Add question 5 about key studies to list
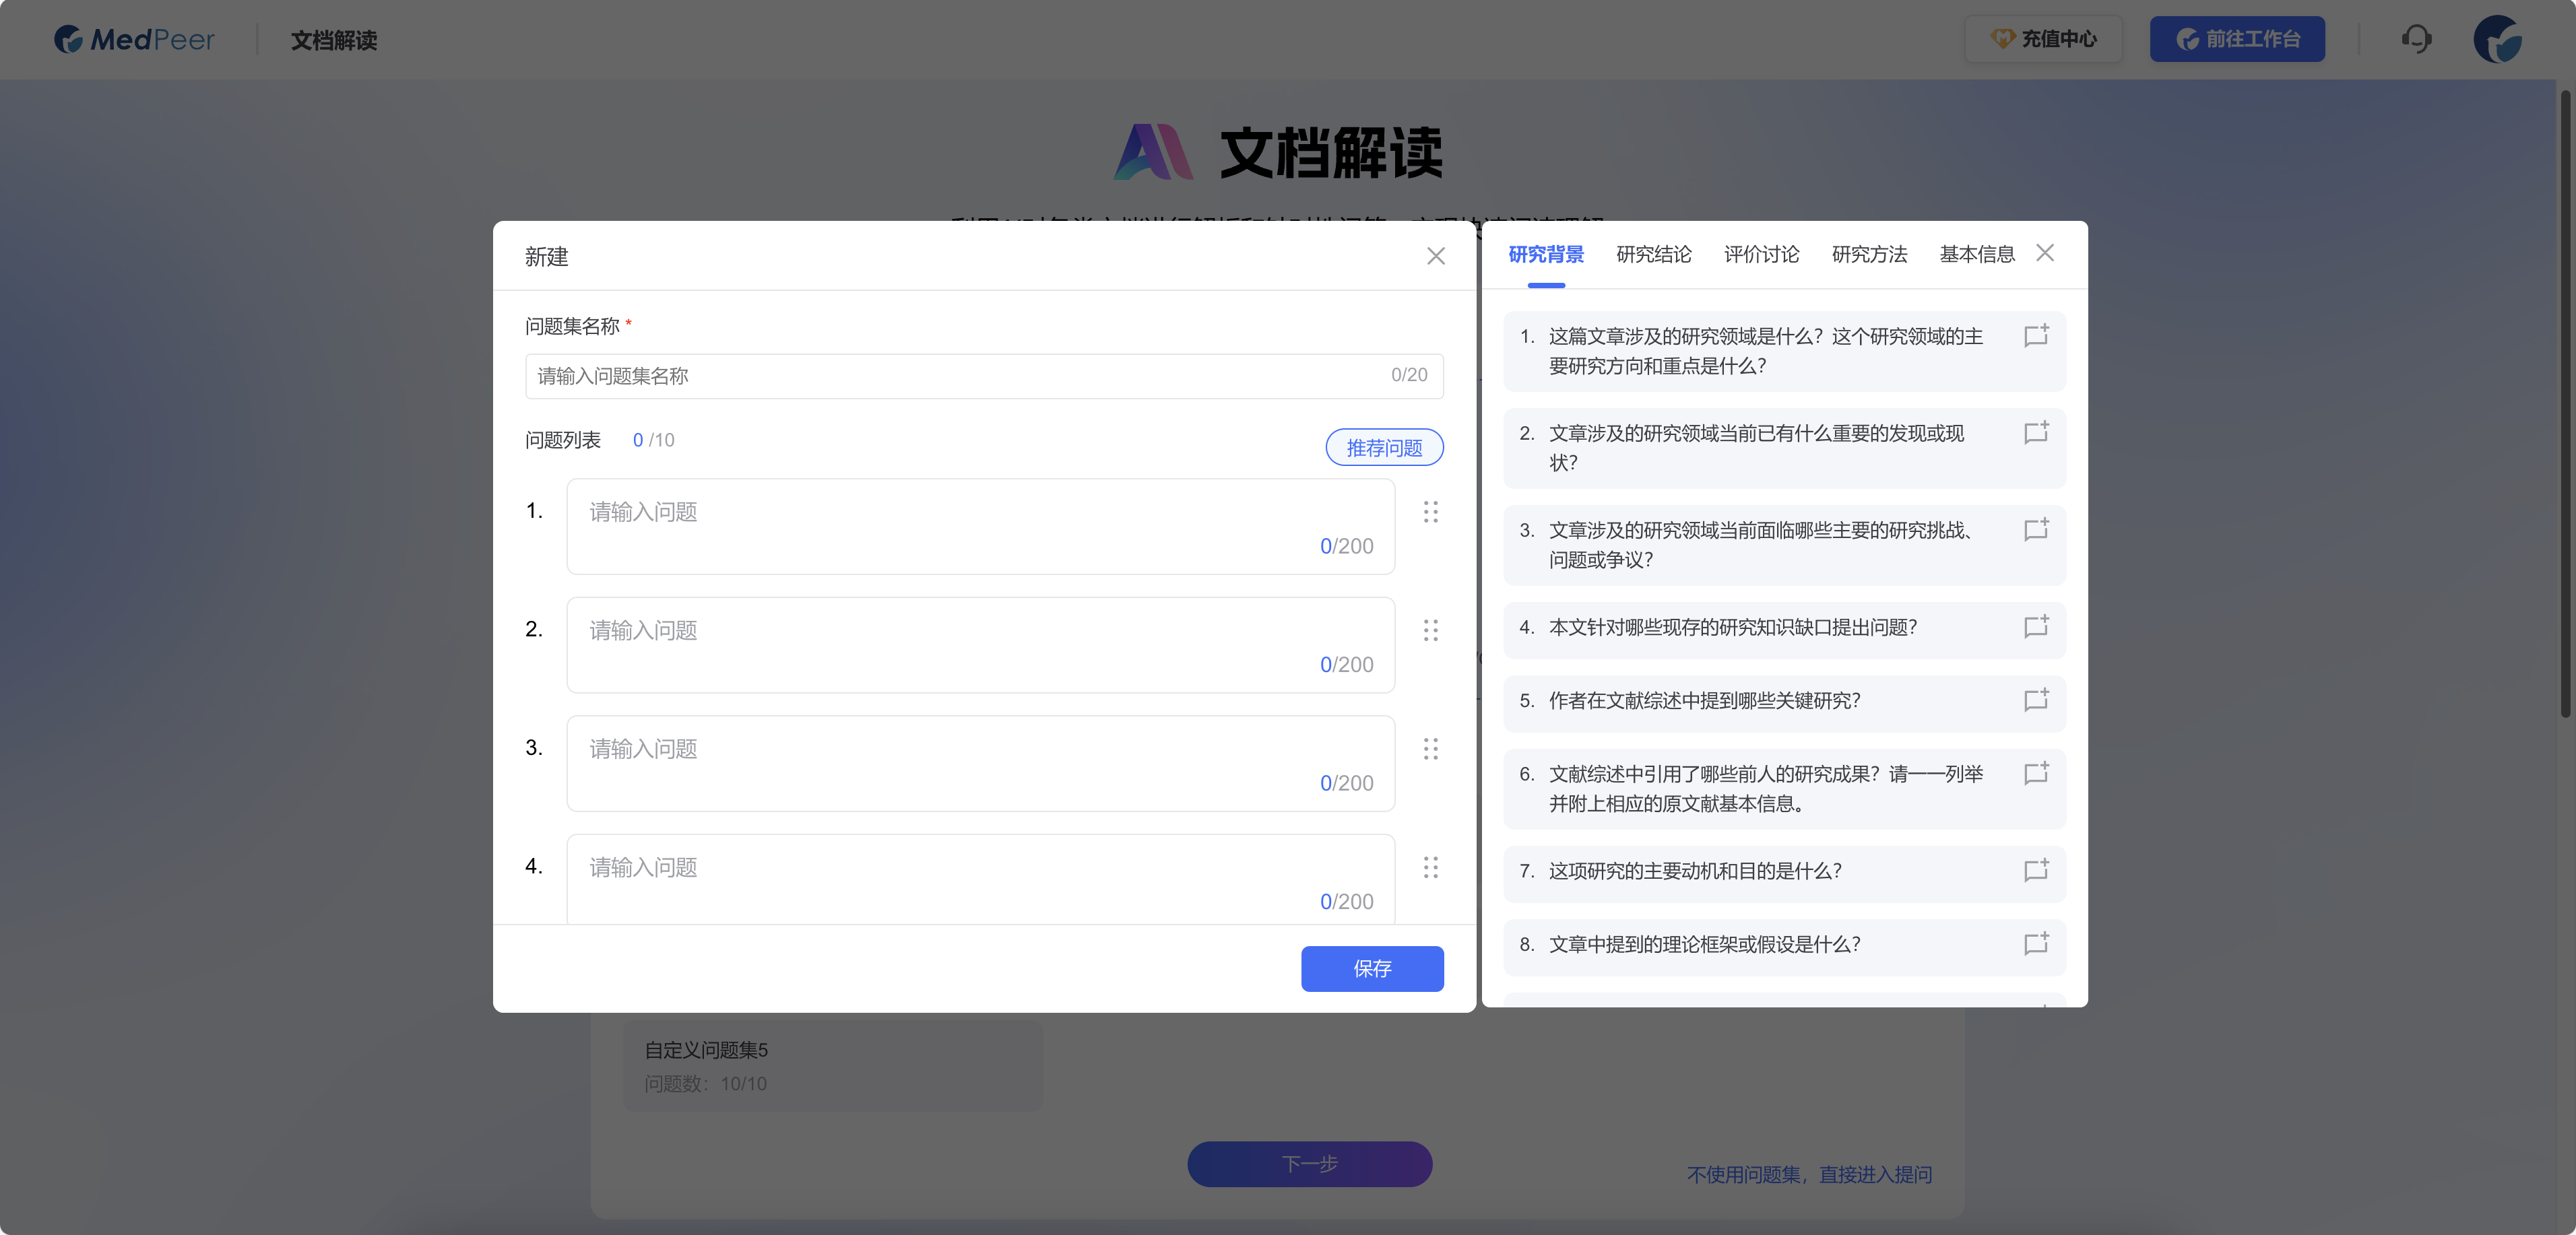 coord(2037,702)
